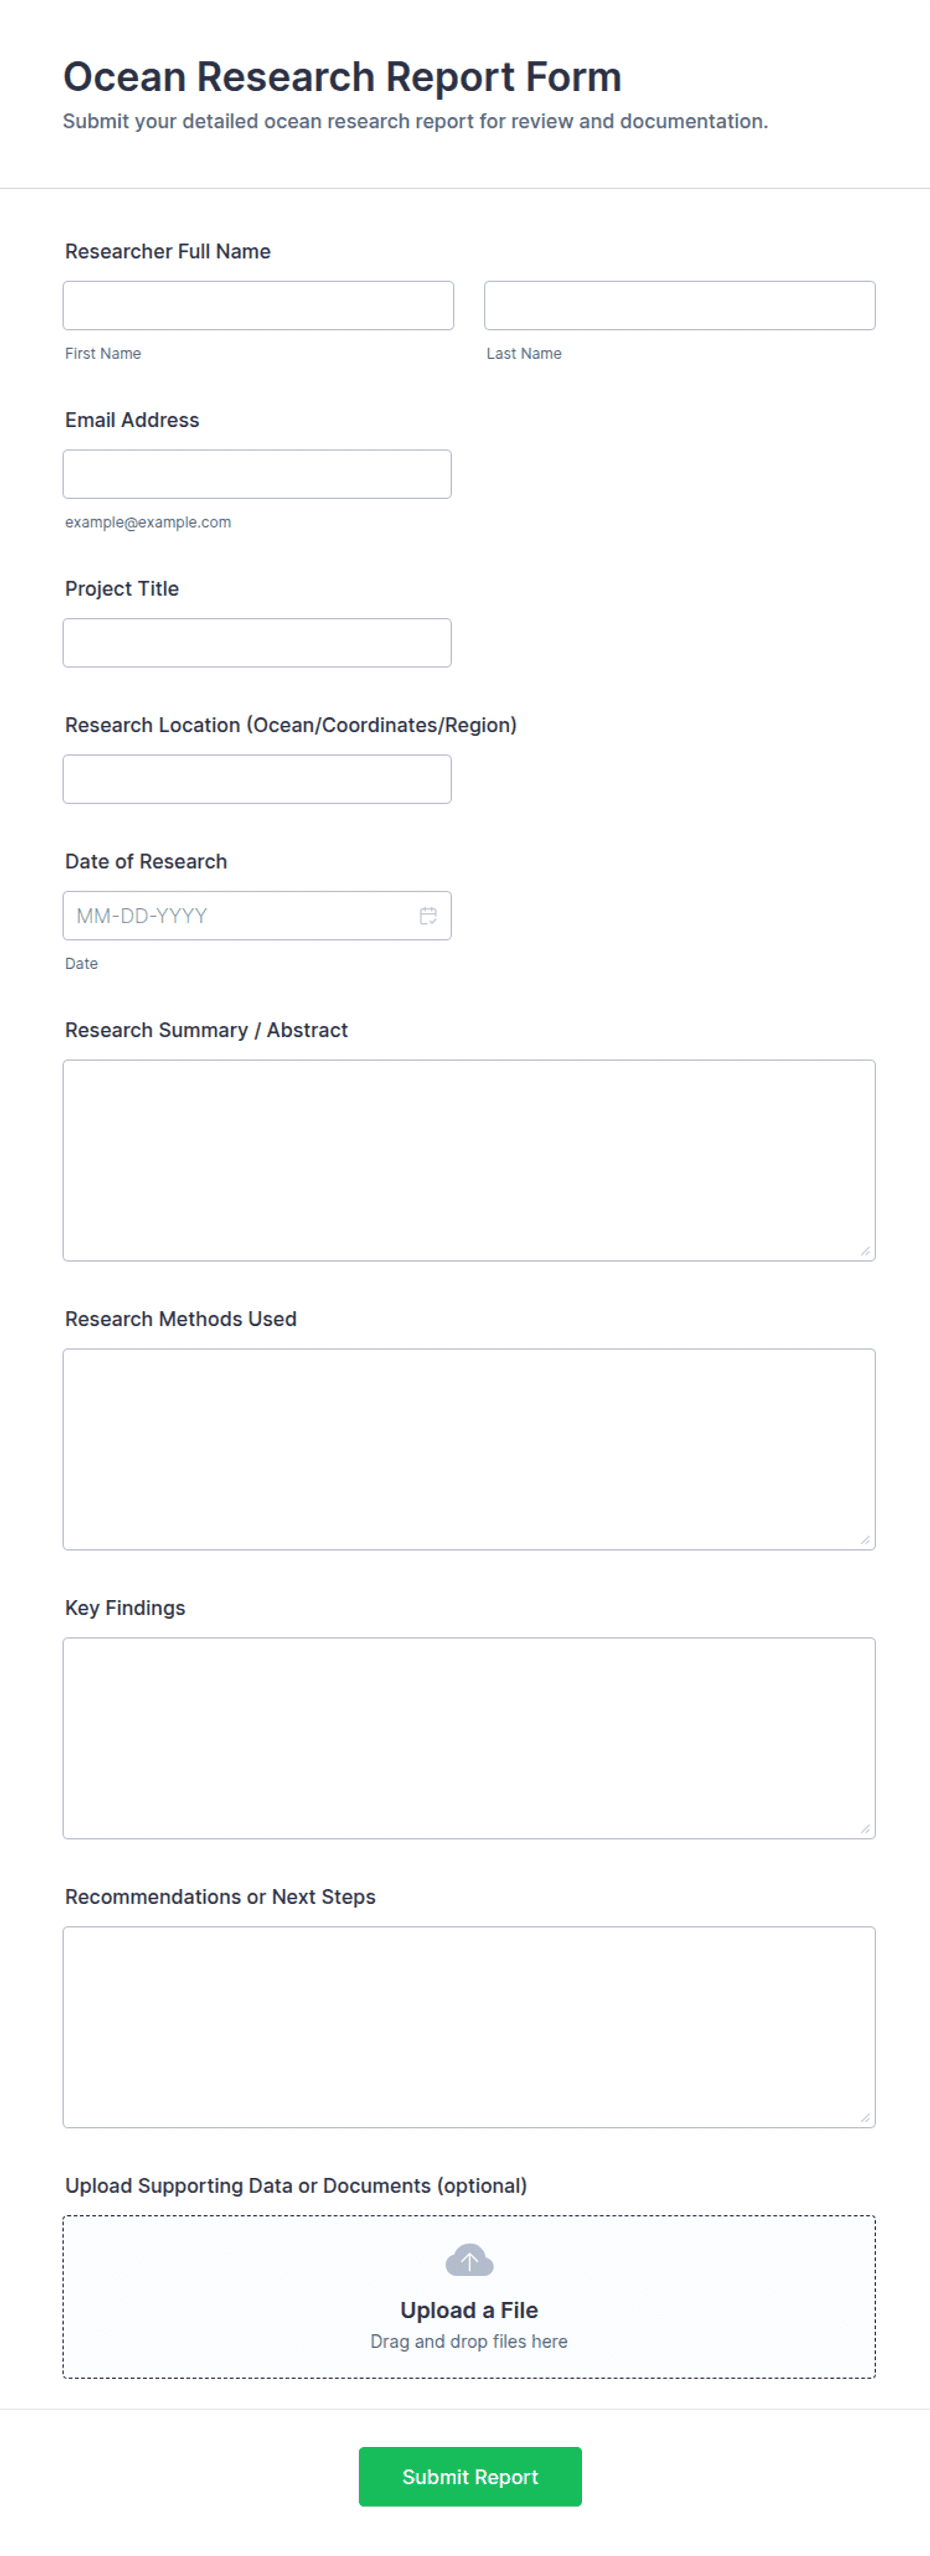Open the calendar date picker icon
Viewport: 930px width, 2556px height.
tap(428, 915)
